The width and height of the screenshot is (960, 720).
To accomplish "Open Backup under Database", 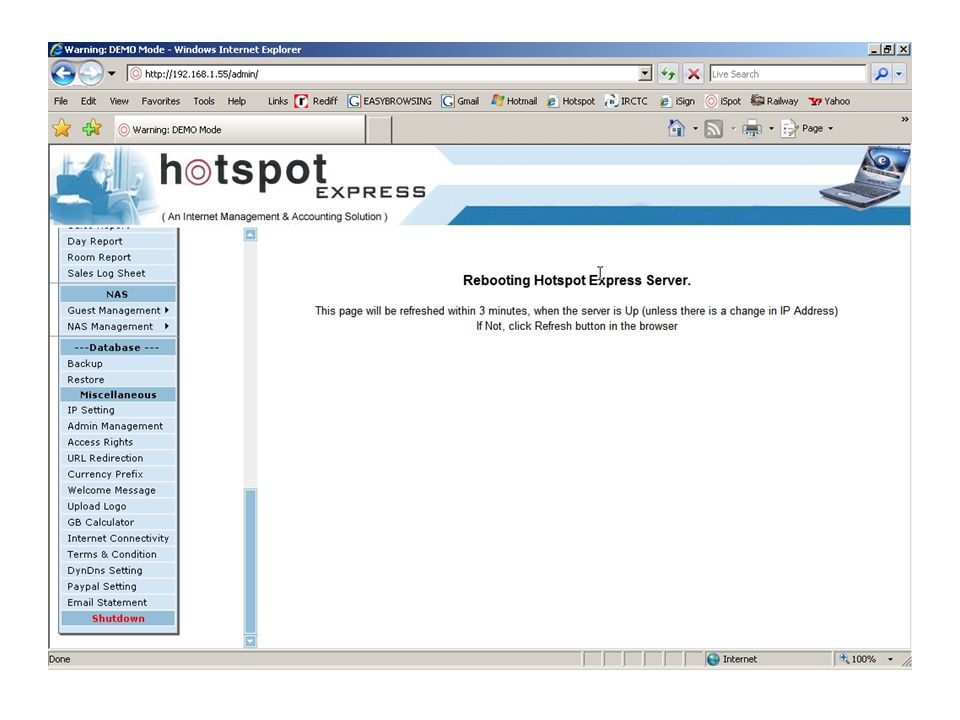I will (x=118, y=364).
